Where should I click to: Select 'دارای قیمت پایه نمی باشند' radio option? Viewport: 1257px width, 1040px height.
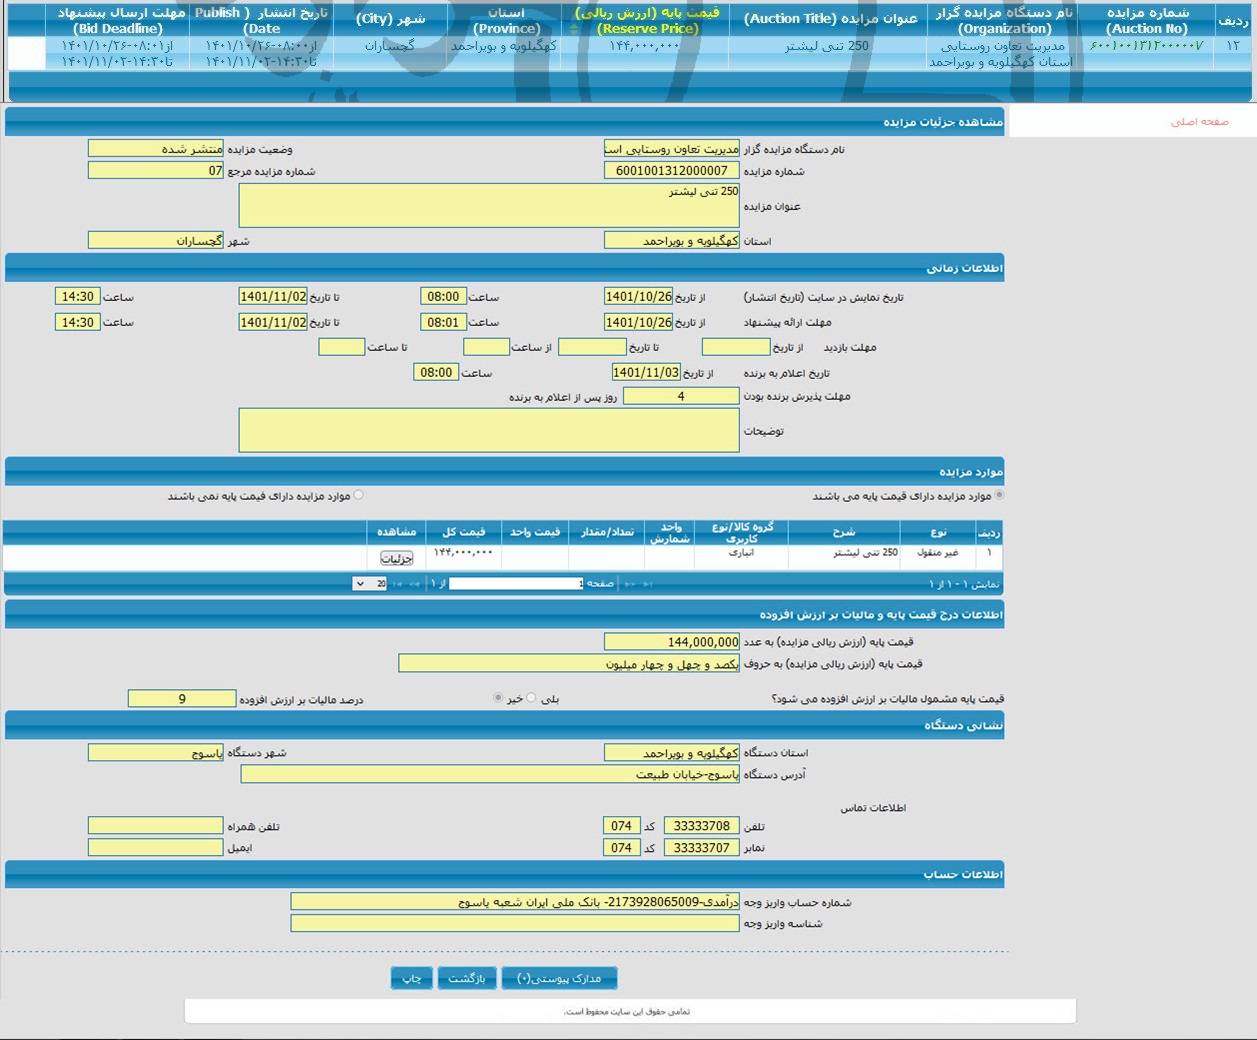359,495
